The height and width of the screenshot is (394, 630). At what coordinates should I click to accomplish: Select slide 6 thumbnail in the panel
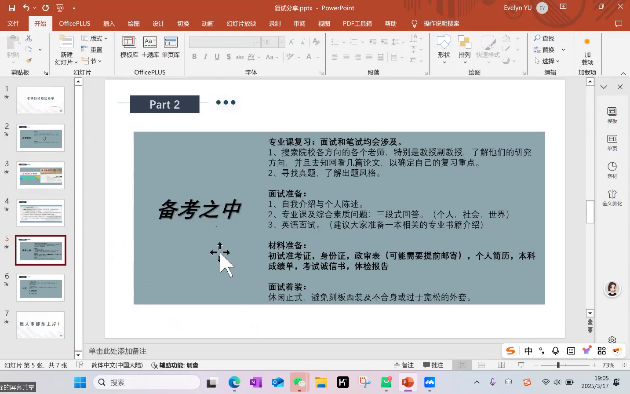(40, 288)
